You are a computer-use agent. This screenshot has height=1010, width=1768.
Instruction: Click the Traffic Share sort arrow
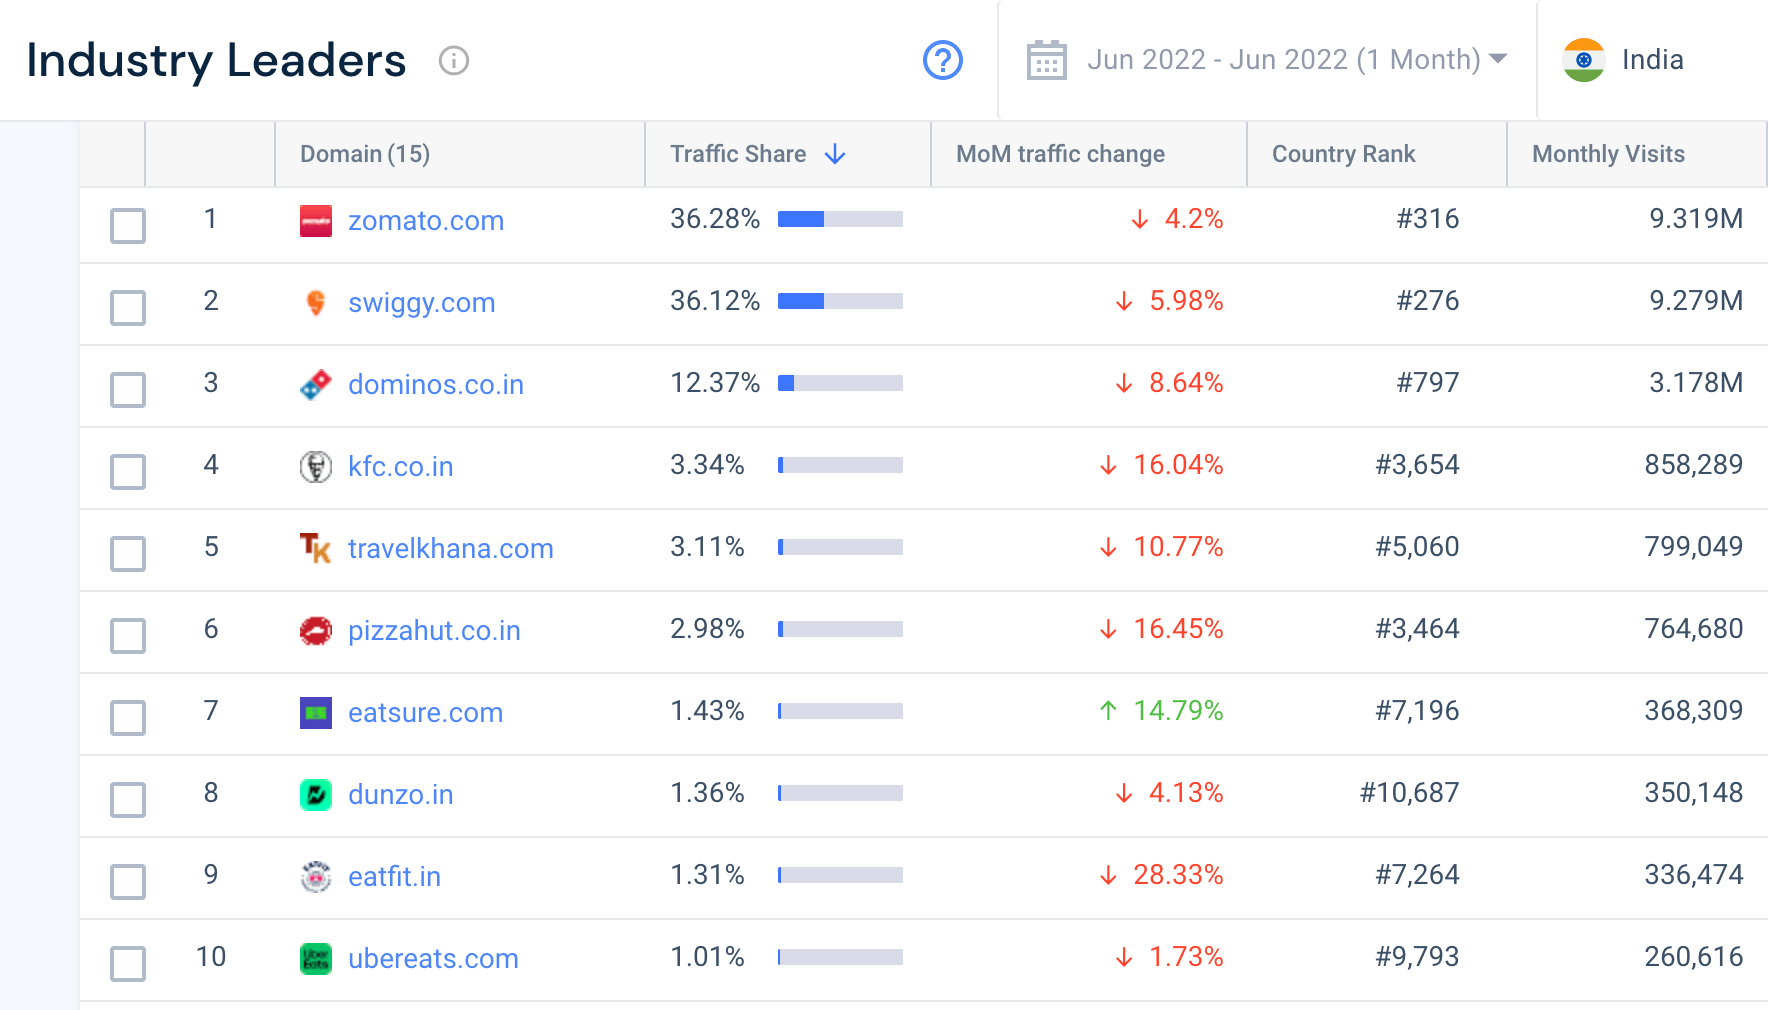[x=835, y=154]
